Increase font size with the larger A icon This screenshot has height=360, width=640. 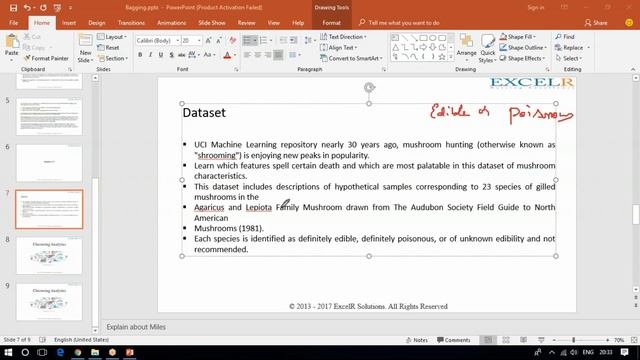209,40
